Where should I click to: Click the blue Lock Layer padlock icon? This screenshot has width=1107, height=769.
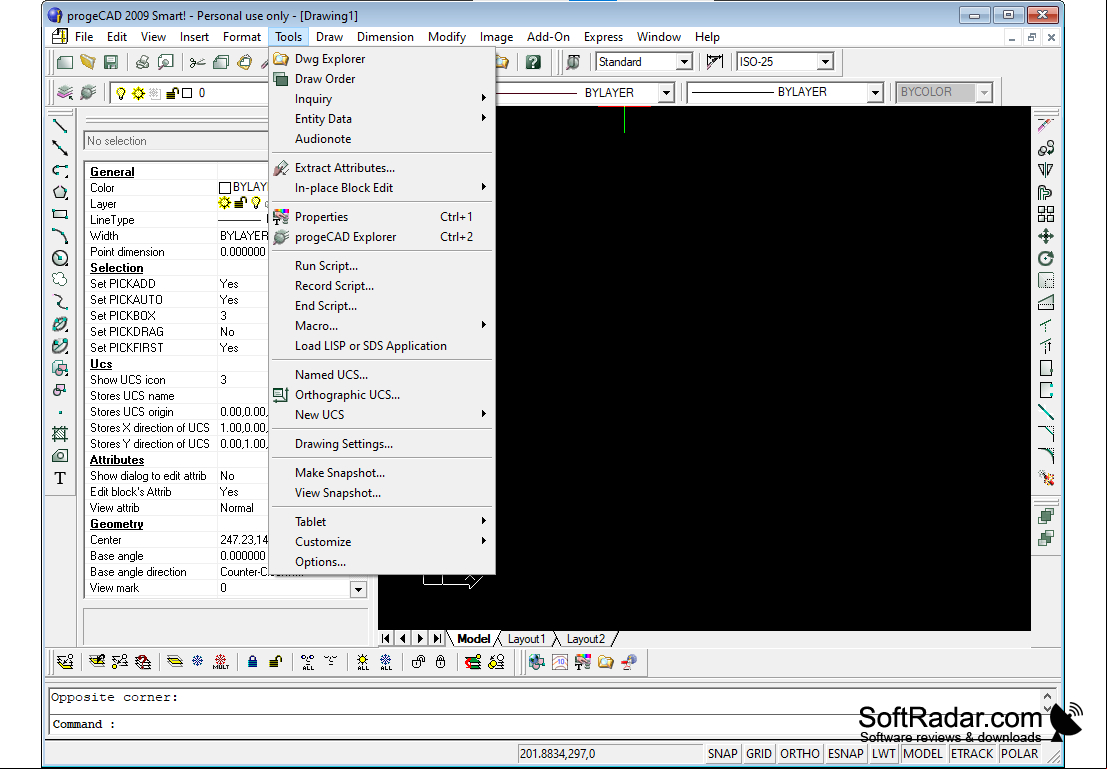pyautogui.click(x=252, y=662)
